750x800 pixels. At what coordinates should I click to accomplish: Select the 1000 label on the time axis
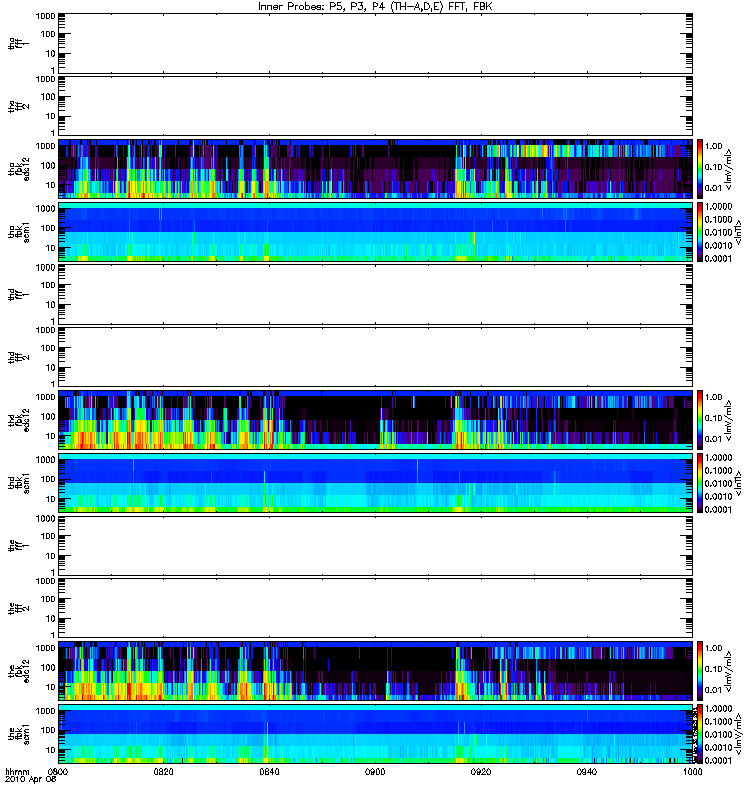[x=692, y=772]
